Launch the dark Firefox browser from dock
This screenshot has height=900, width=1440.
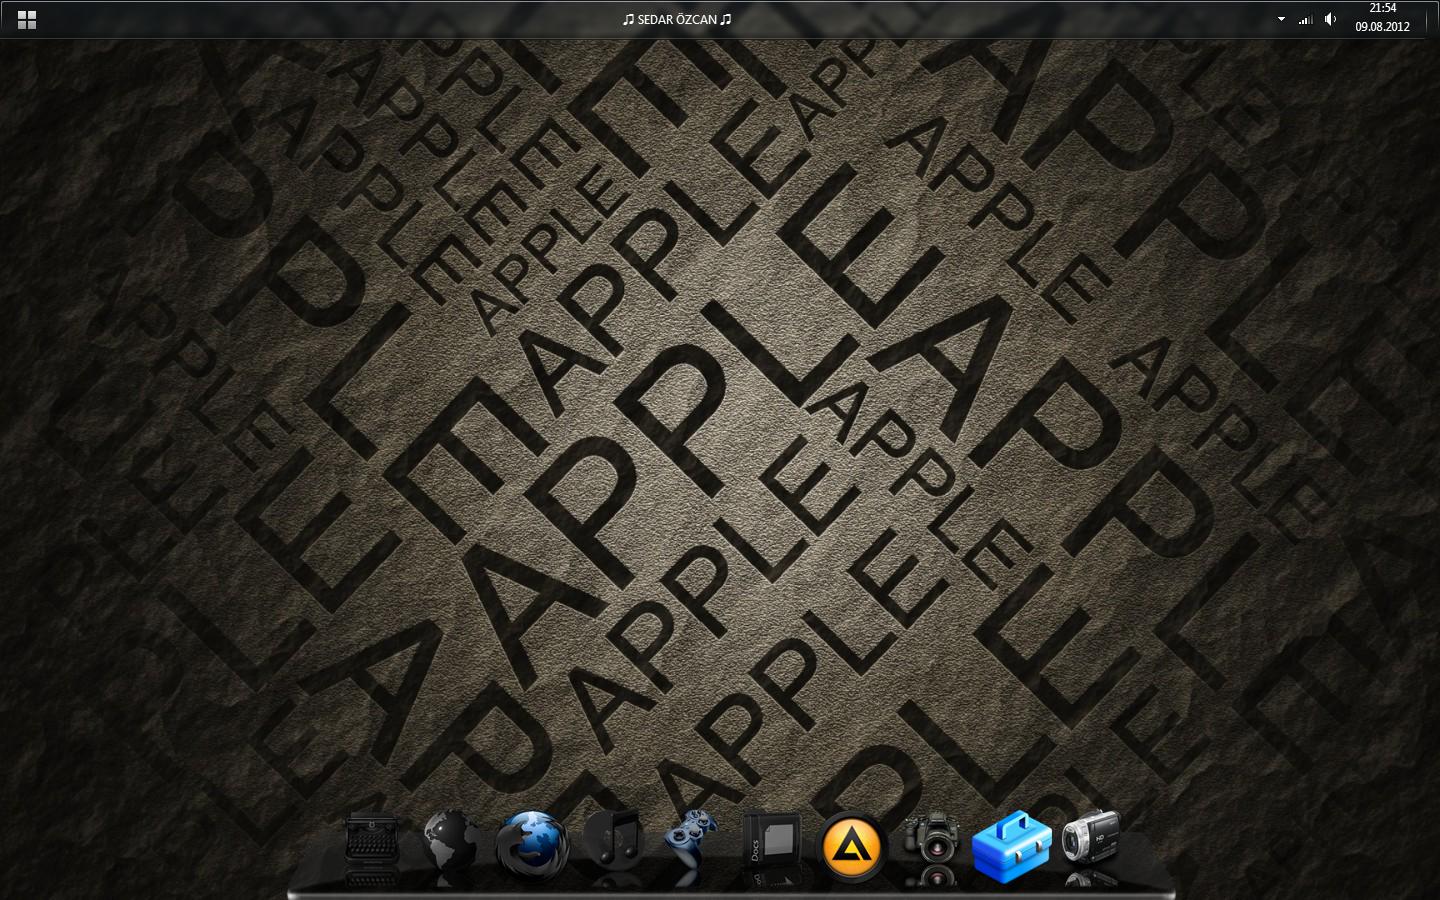coord(532,844)
